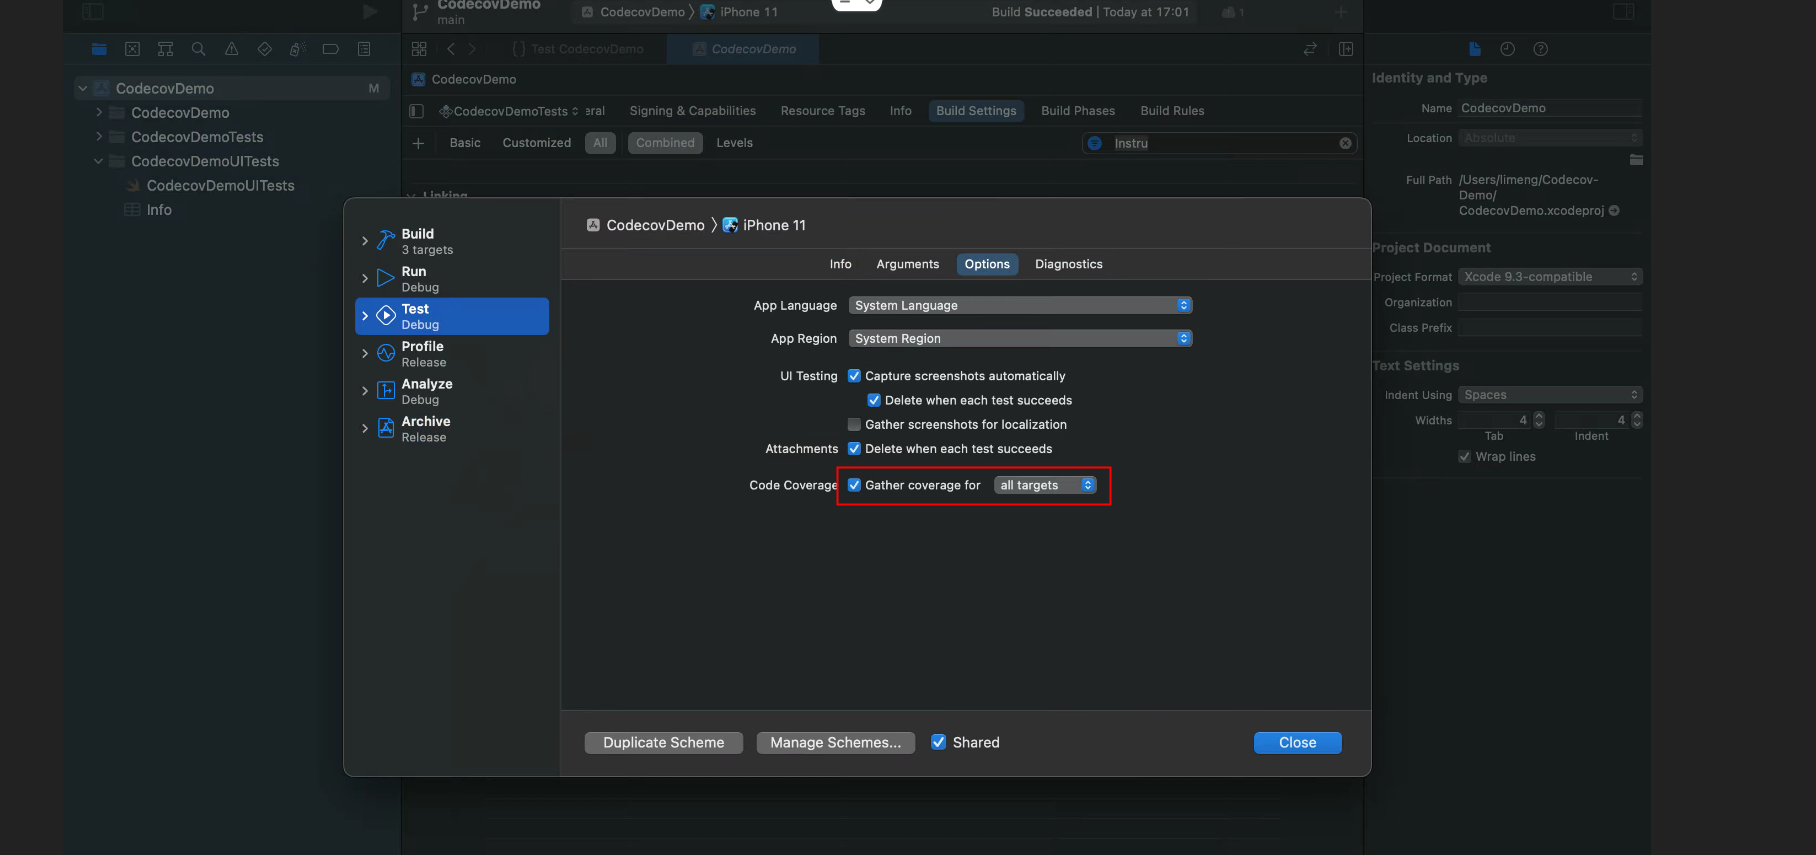
Task: Switch to the Diagnostics tab
Action: [1068, 264]
